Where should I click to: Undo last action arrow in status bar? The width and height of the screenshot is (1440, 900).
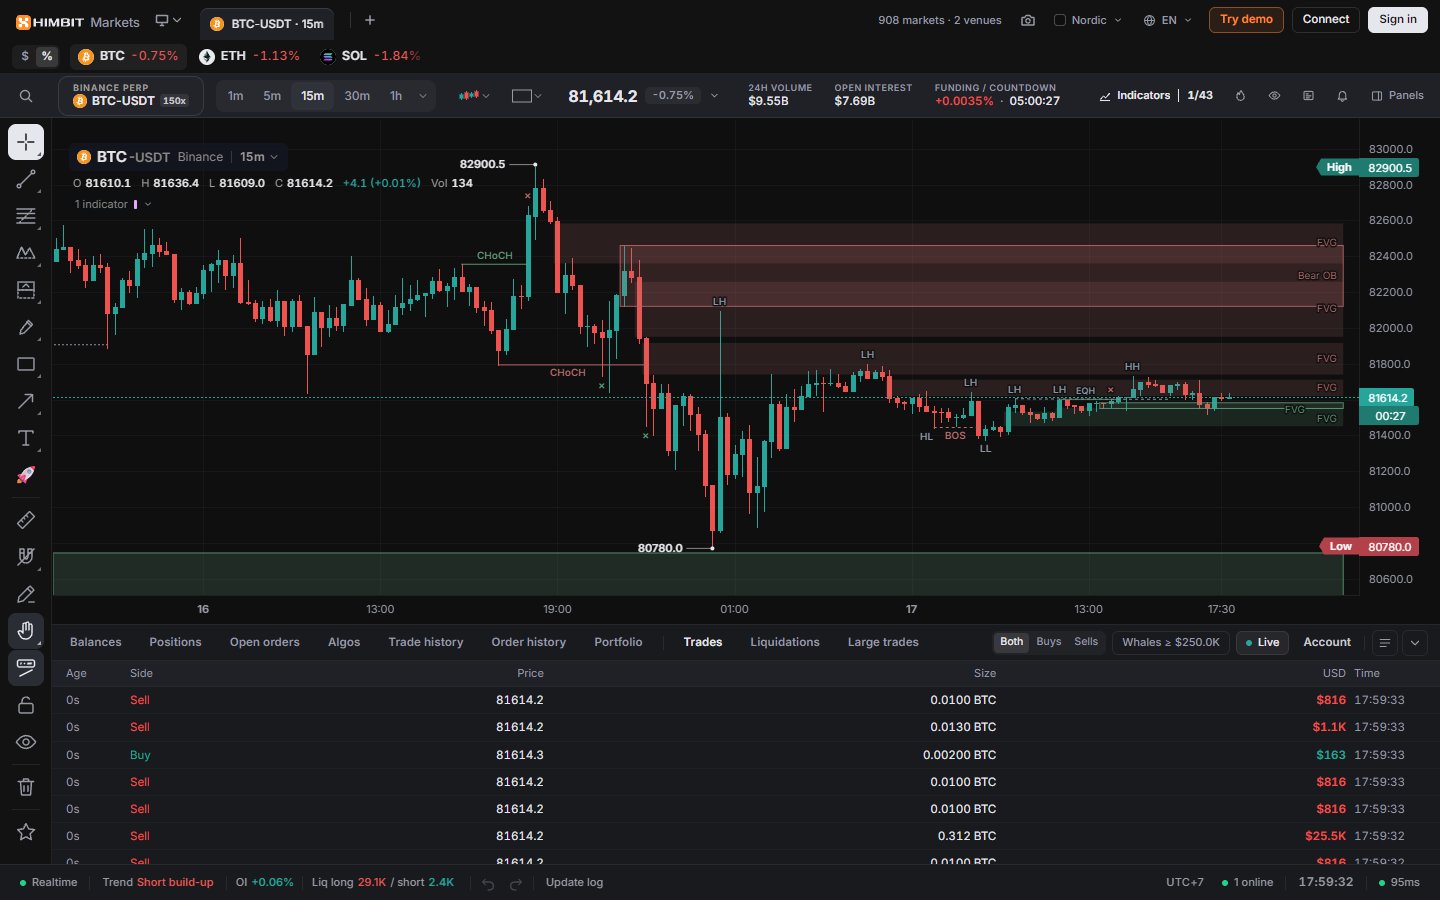[488, 883]
